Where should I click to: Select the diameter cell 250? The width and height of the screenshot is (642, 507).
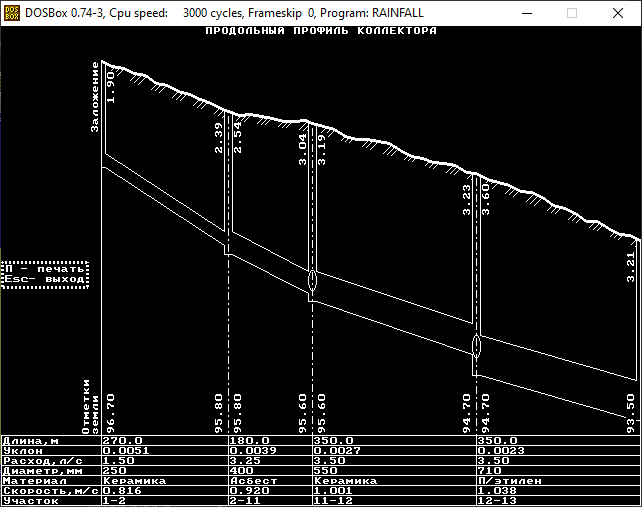click(x=114, y=471)
